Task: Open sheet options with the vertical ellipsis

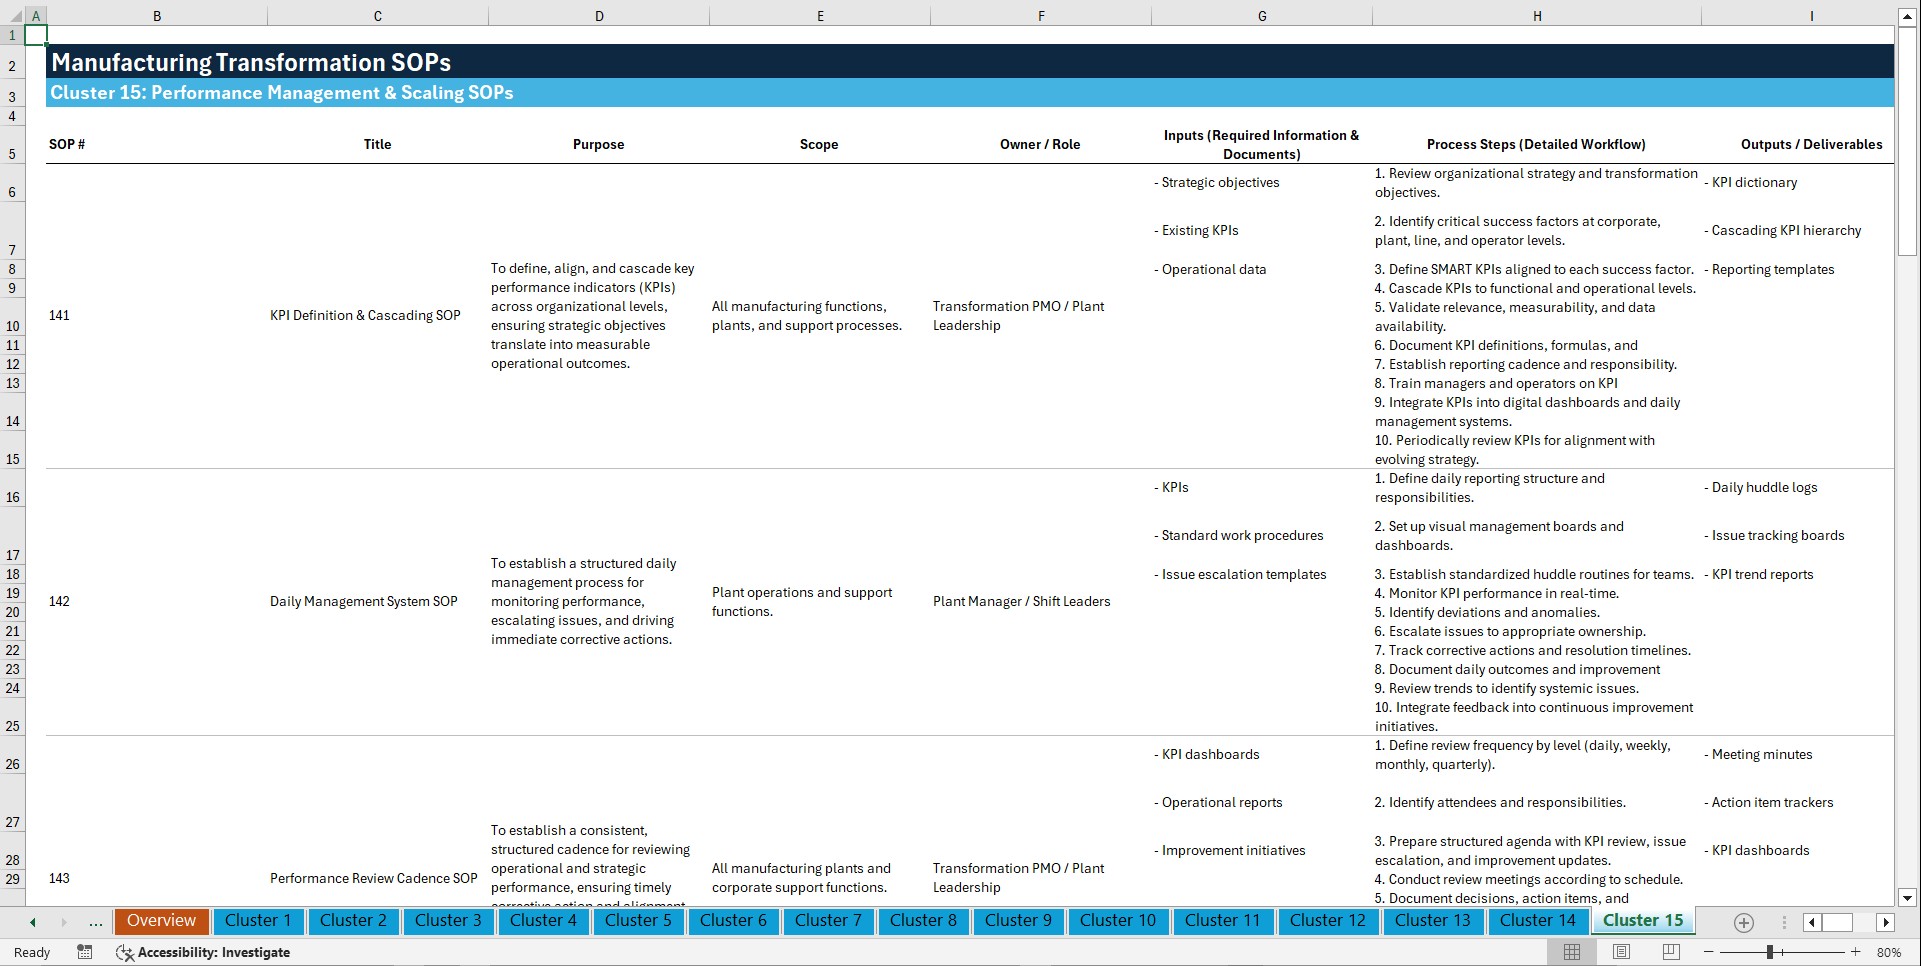Action: pos(1784,922)
